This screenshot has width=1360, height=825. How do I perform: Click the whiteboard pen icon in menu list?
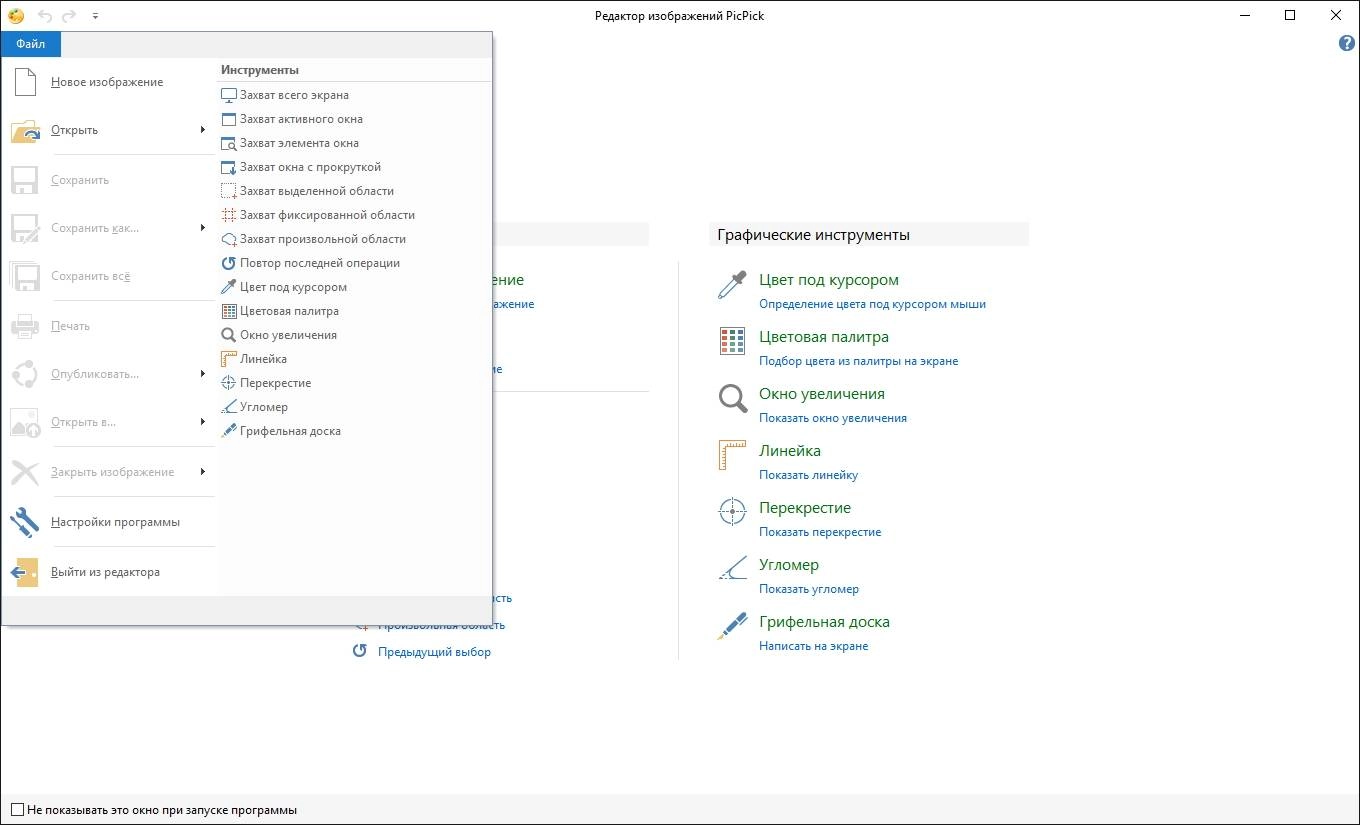click(x=229, y=432)
